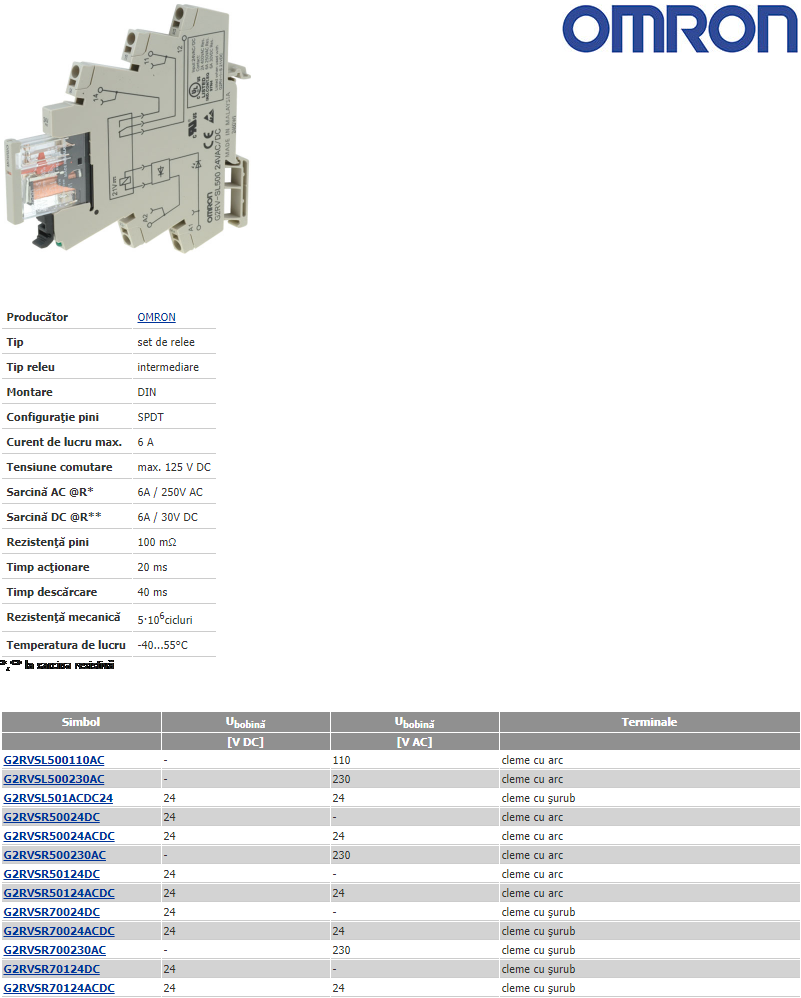Screen dimensions: 801x998
Task: Select the '6A / 250V AC' load value
Action: [x=170, y=492]
